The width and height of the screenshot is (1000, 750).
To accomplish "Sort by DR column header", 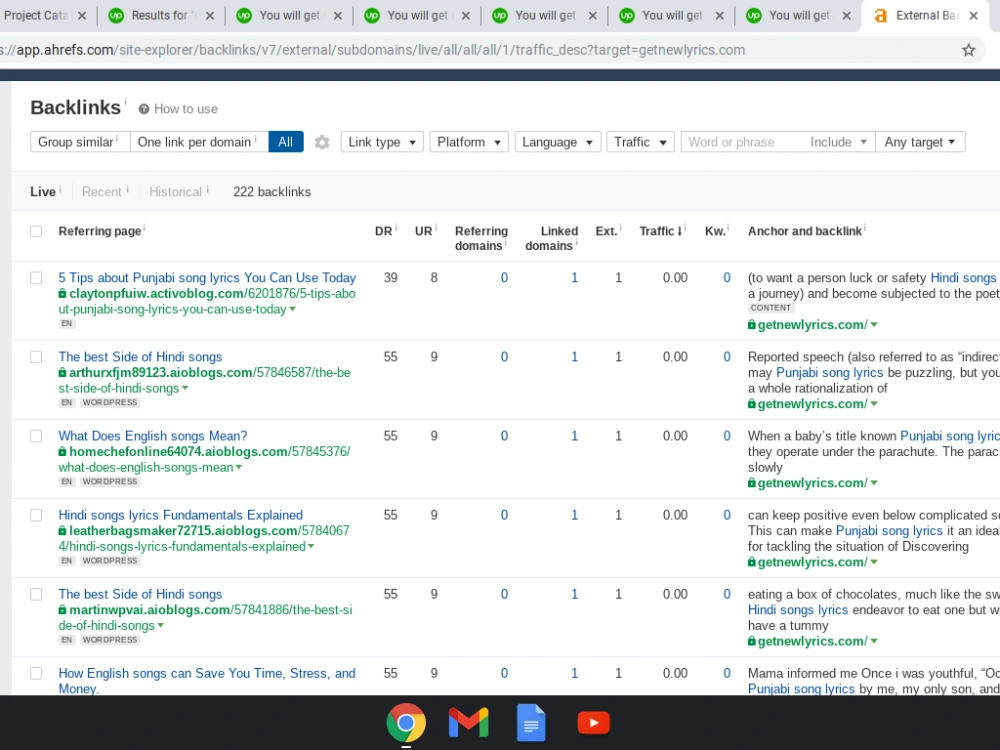I will pos(383,231).
